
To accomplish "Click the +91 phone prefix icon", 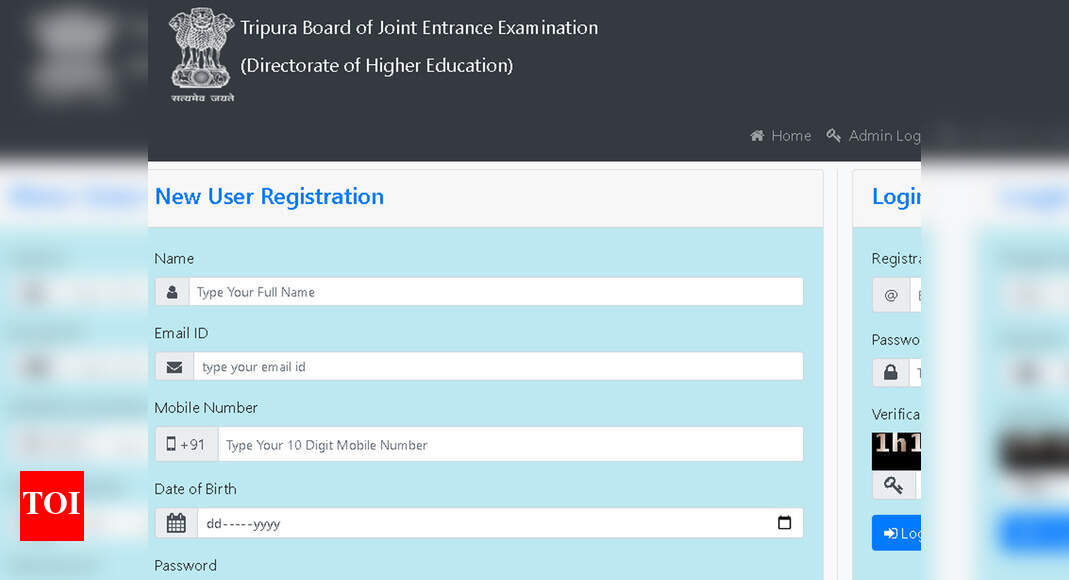I will tap(186, 444).
